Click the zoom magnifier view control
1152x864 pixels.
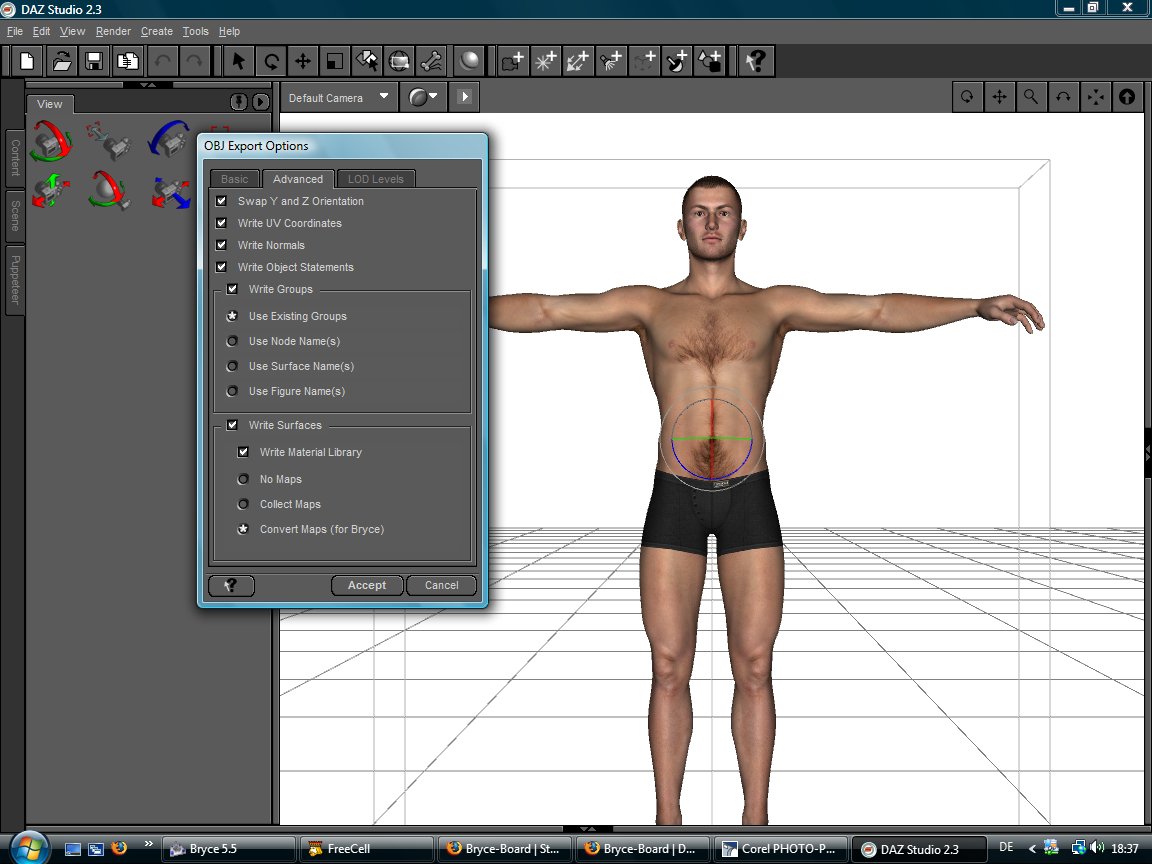[x=1030, y=97]
